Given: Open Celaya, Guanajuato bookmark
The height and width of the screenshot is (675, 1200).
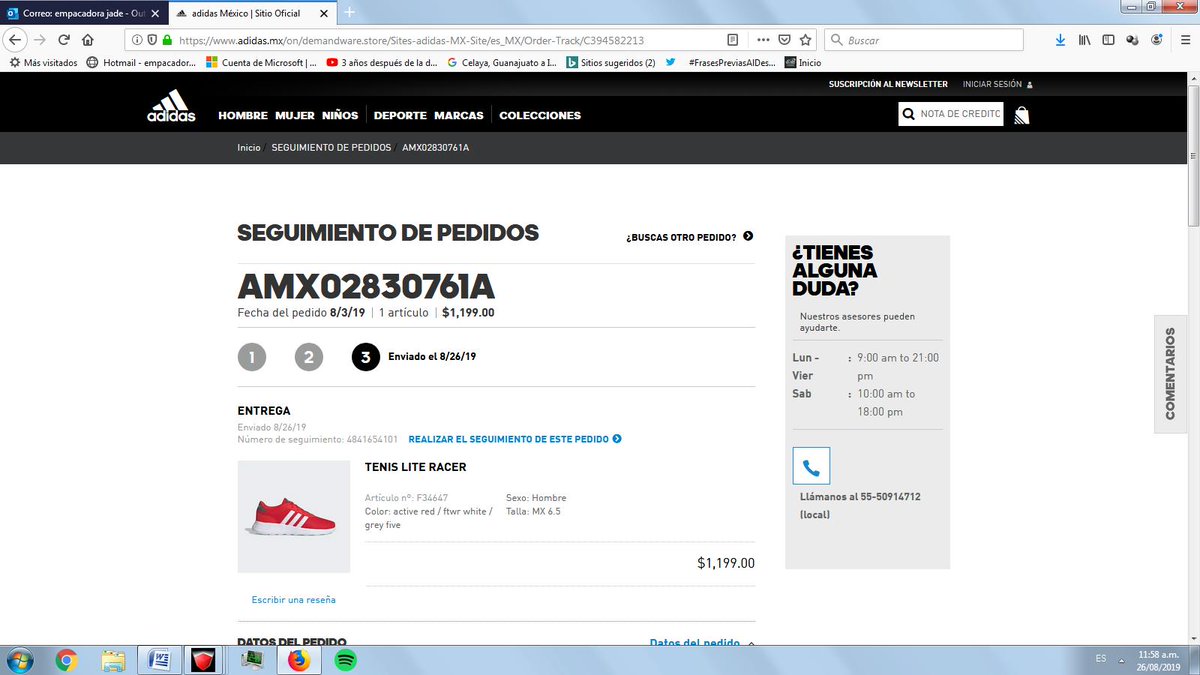Looking at the screenshot, I should point(500,62).
